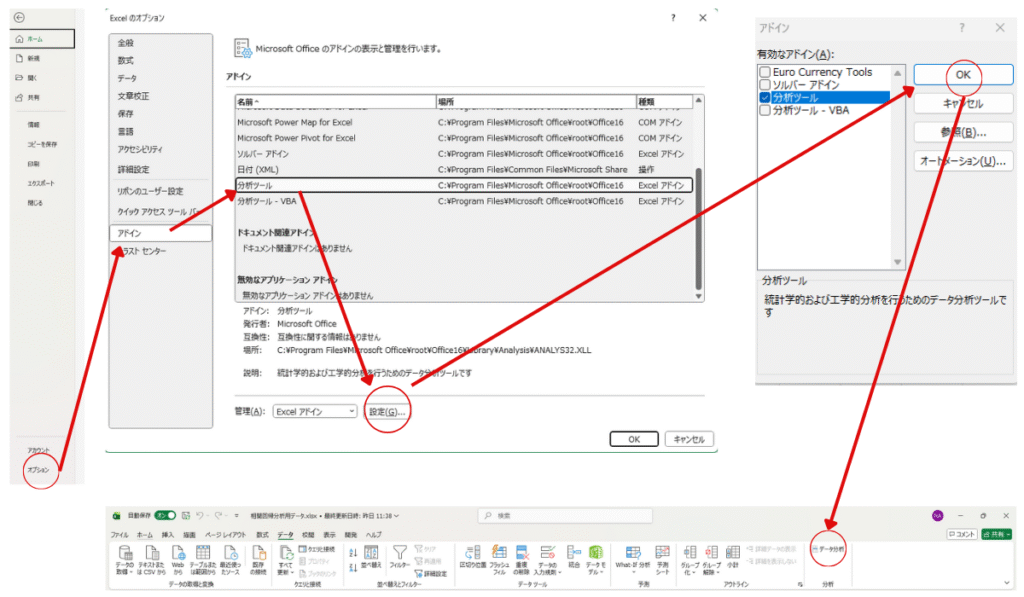Click the 重複の削除 (Remove Duplicates) icon
The width and height of the screenshot is (1024, 597).
coord(523,552)
